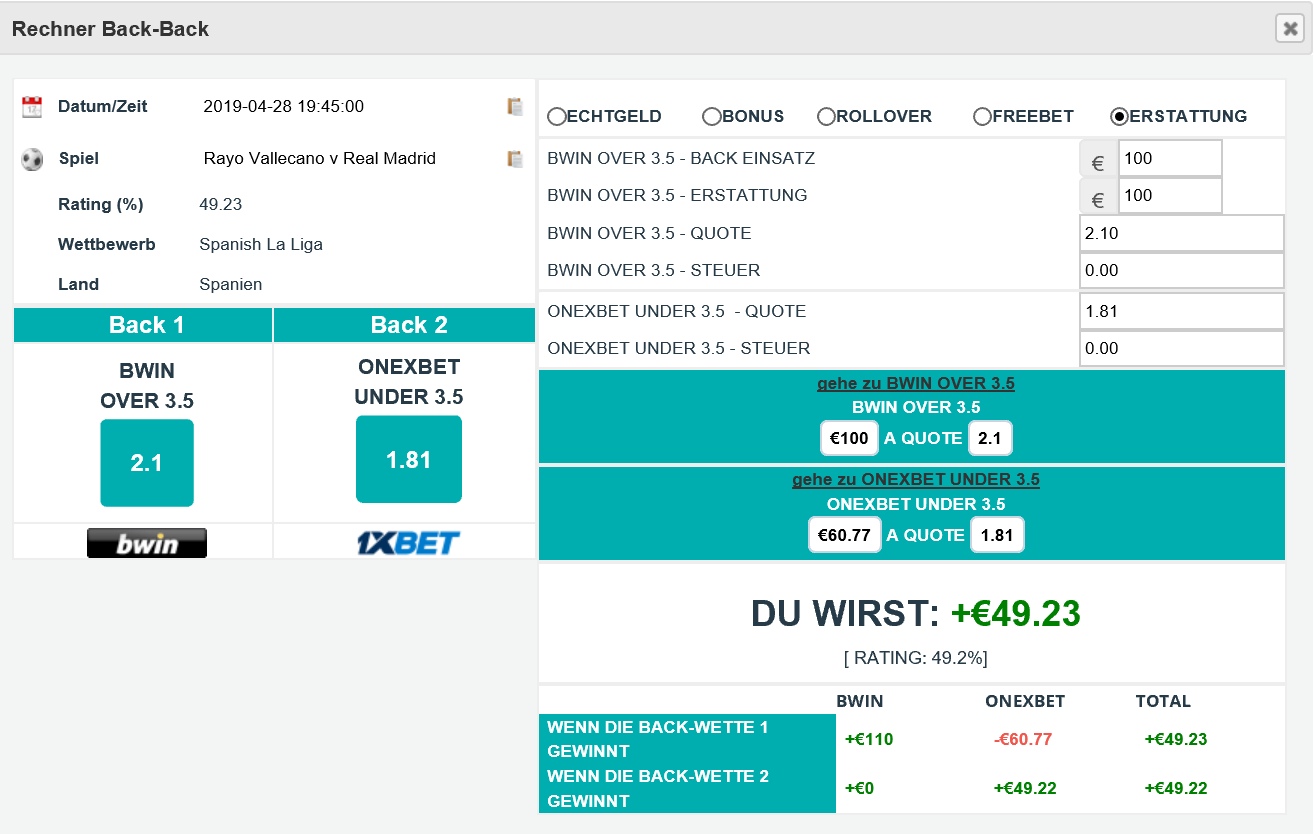Follow the 'gehe zu BWIN OVER 3.5' link

(916, 383)
